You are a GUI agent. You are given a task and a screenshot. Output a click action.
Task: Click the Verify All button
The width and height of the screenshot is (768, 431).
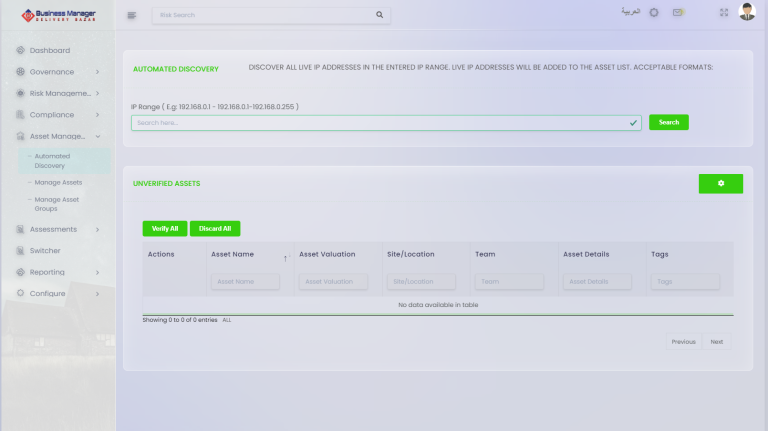[164, 229]
